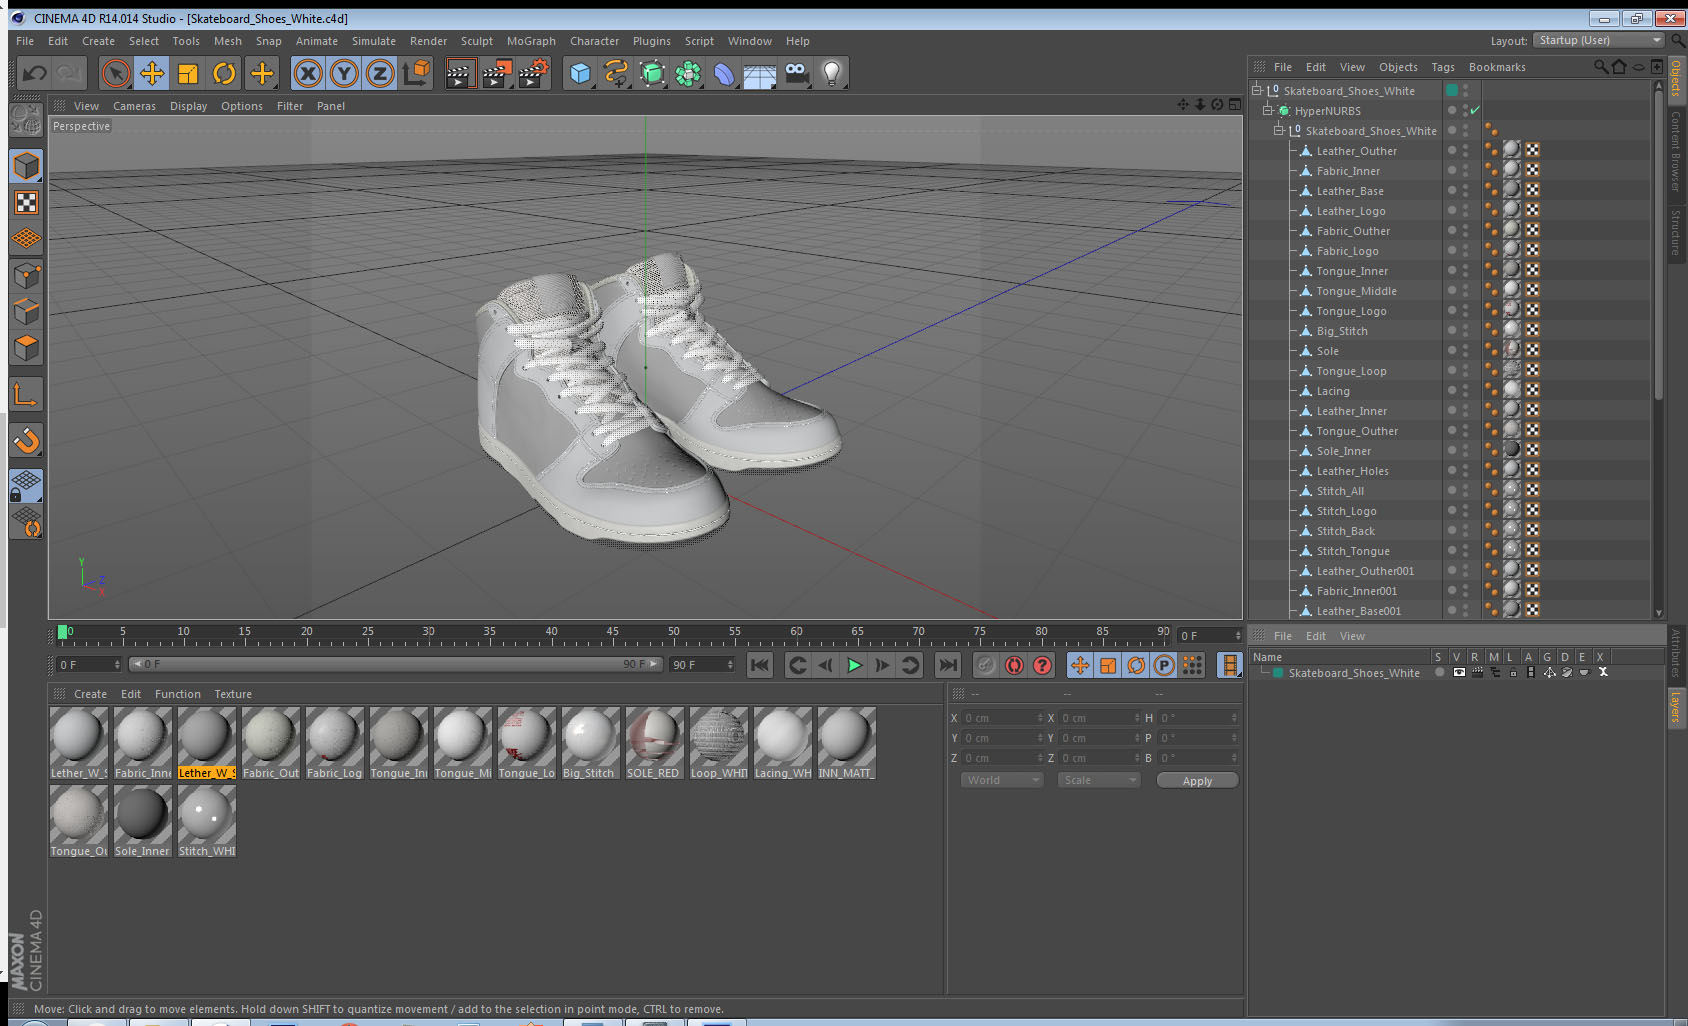1688x1026 pixels.
Task: Click frame 45 on the timeline ruler
Action: coord(612,633)
